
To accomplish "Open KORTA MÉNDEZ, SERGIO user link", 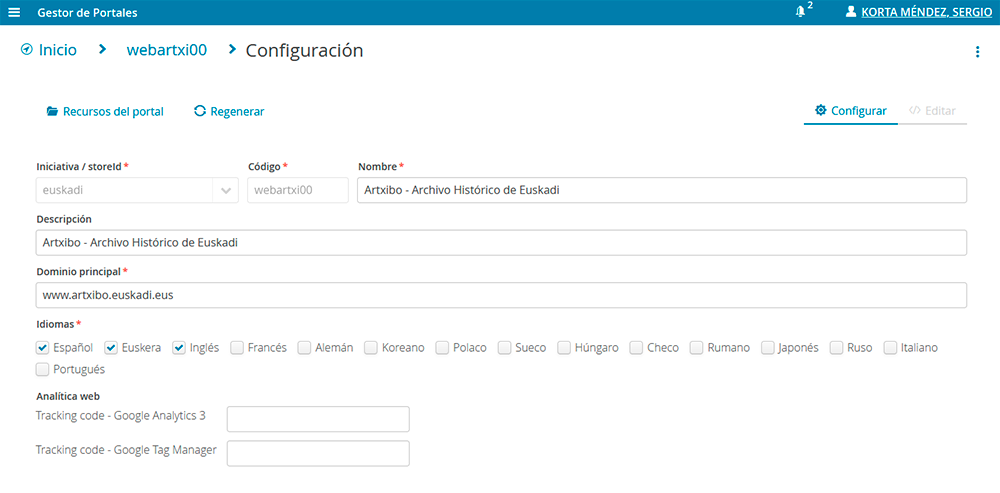I will [x=926, y=13].
